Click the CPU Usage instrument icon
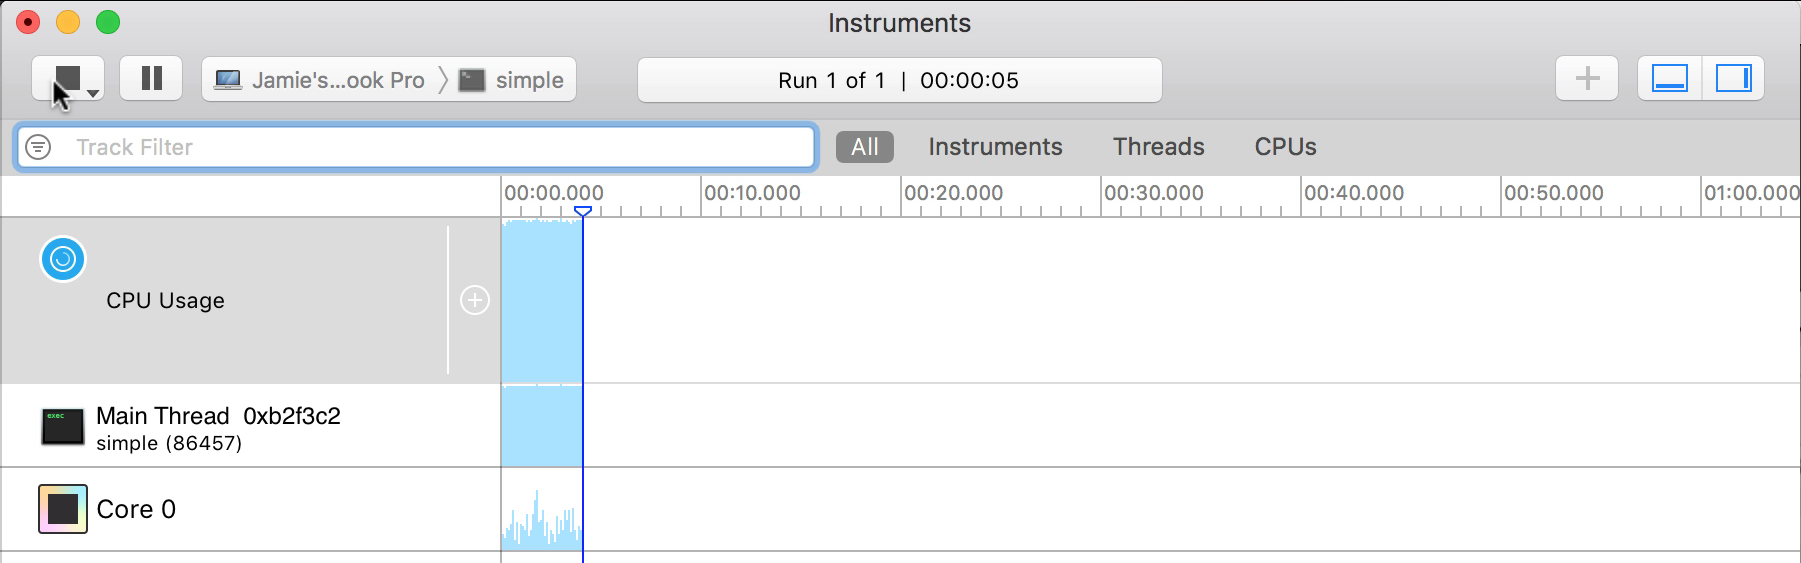The width and height of the screenshot is (1801, 563). coord(63,259)
